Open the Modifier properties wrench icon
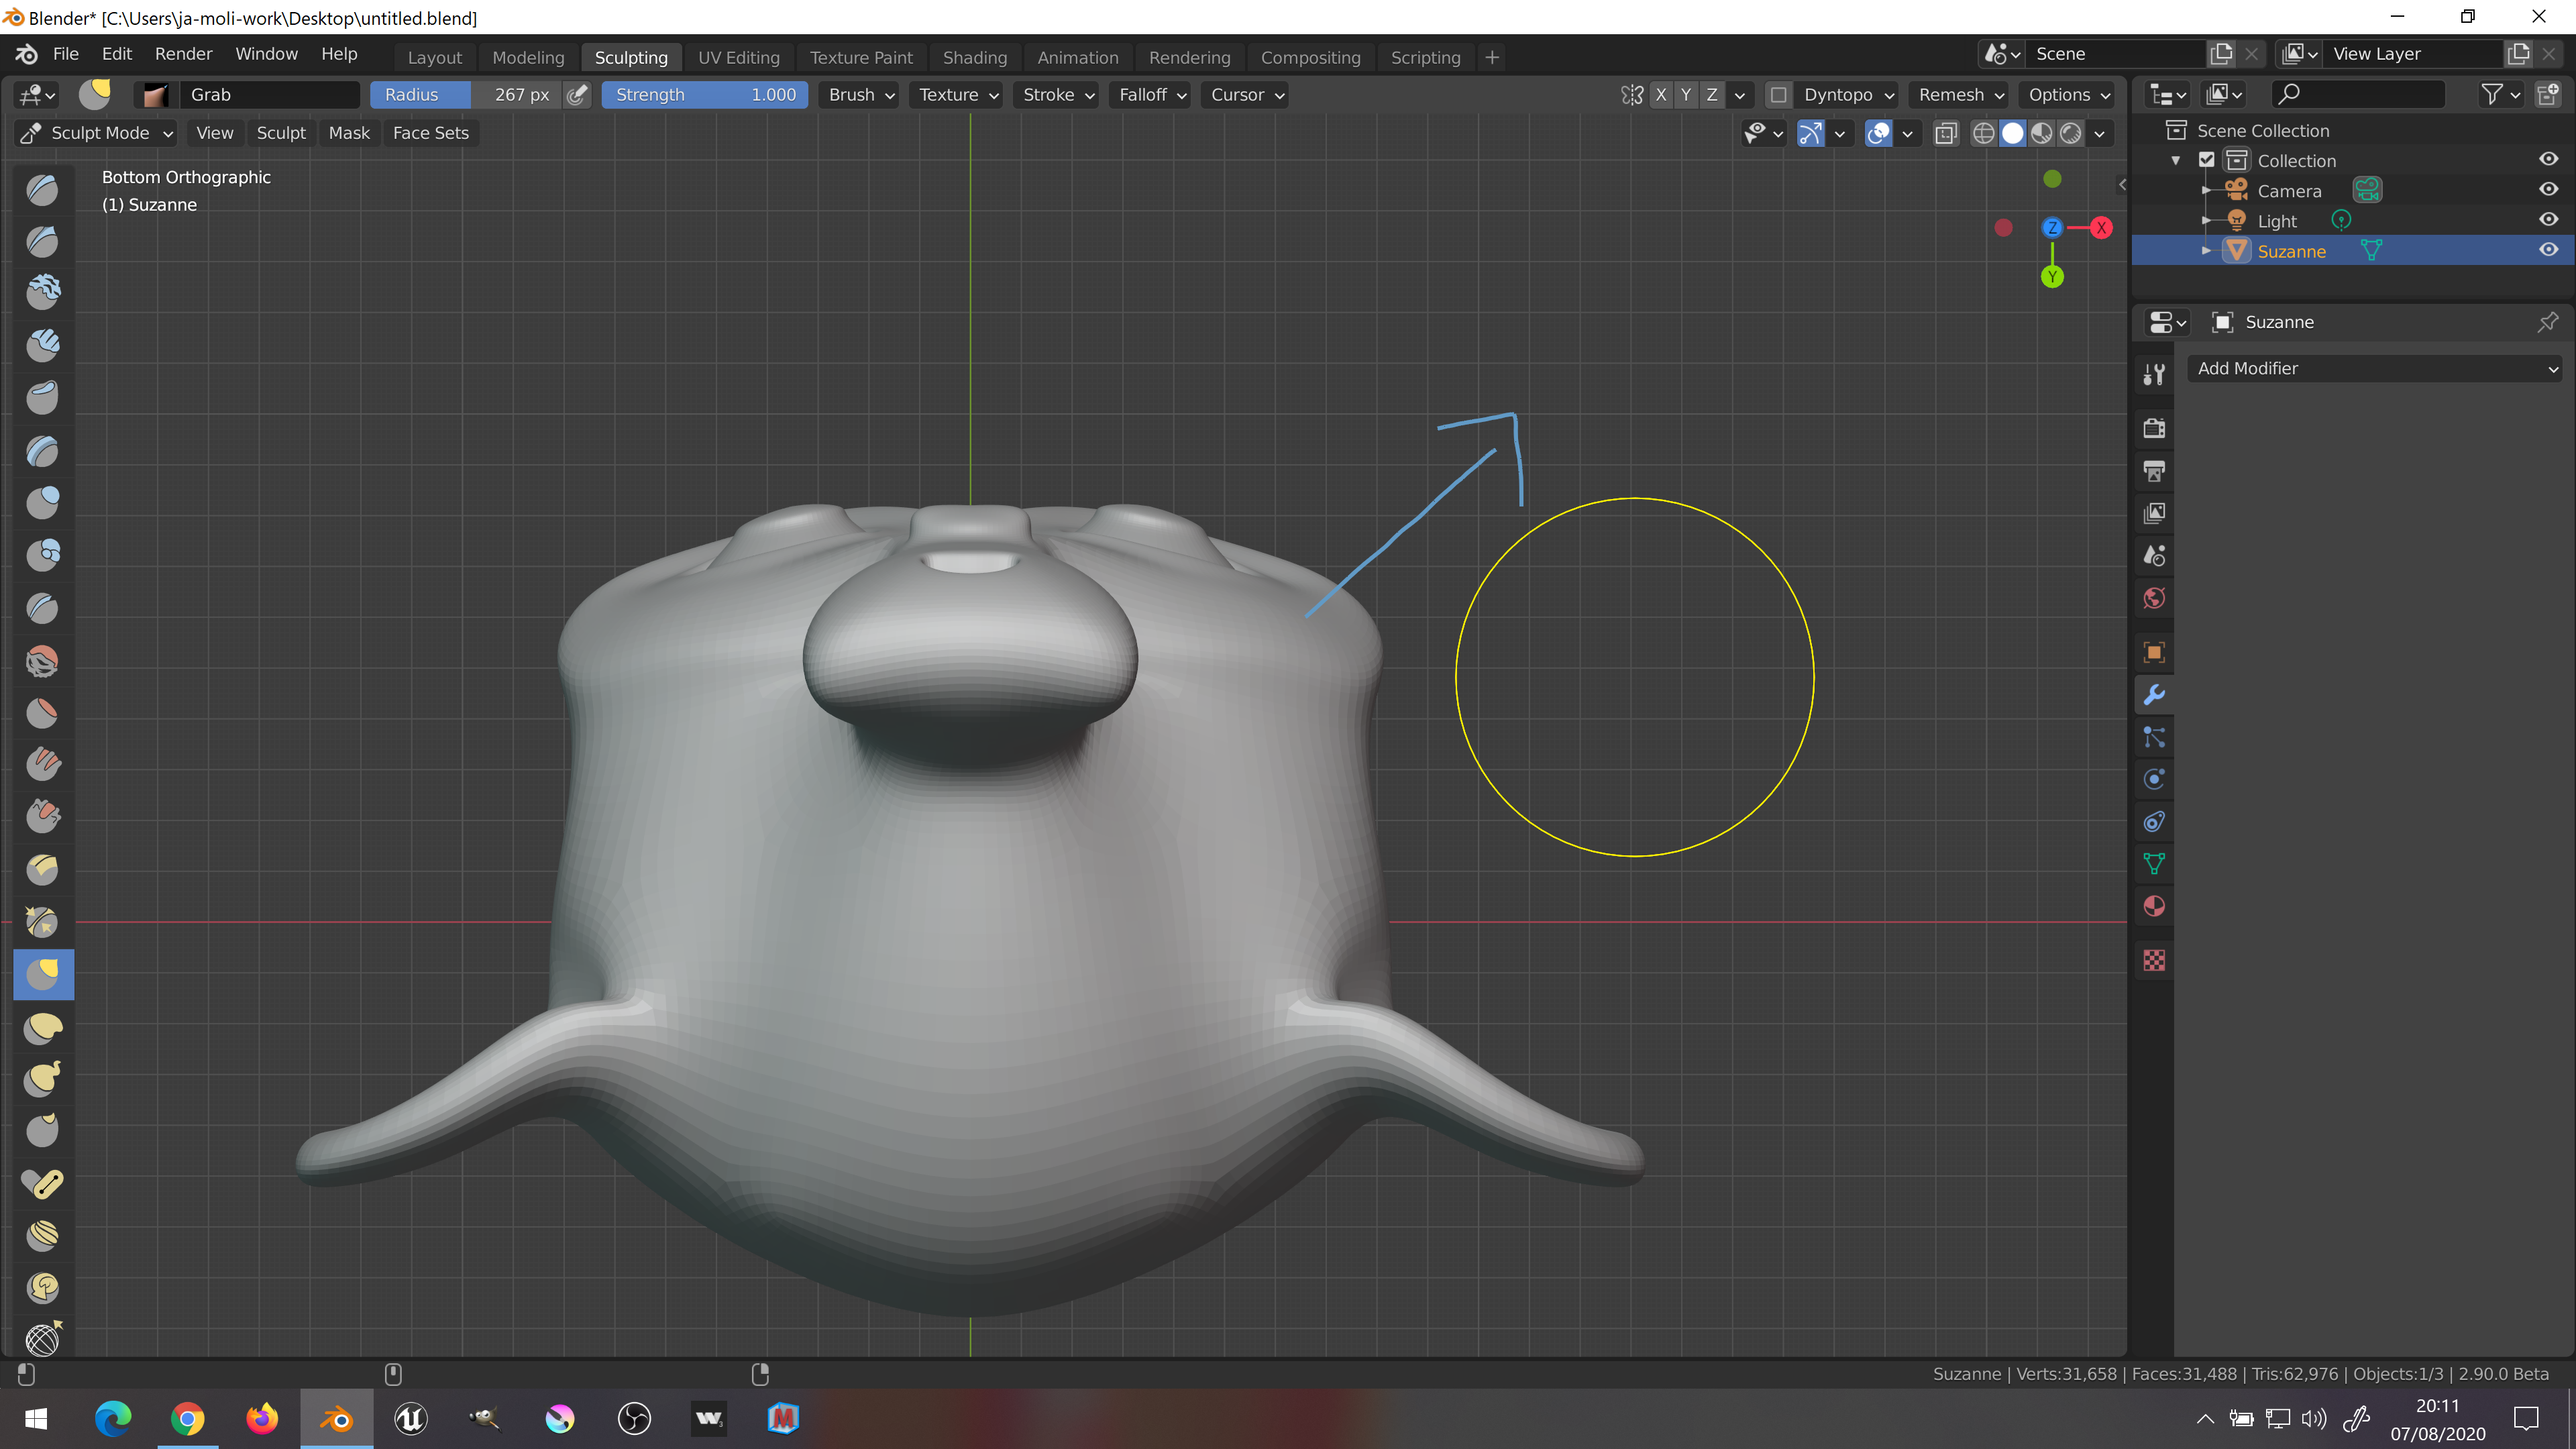 [x=2154, y=695]
